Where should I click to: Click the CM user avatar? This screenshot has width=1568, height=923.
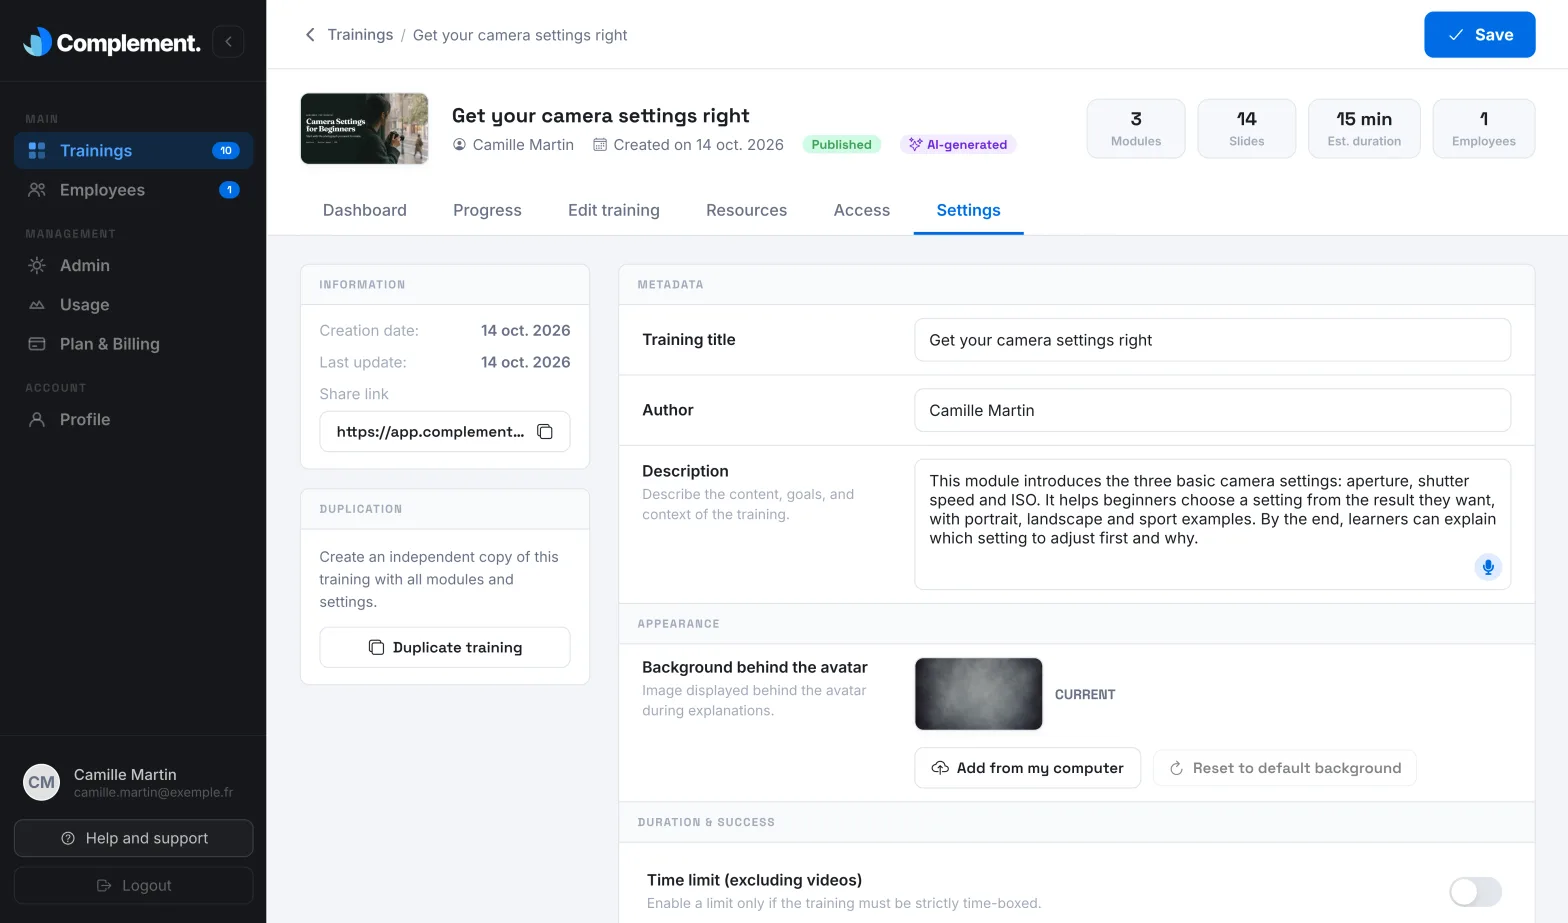[42, 782]
